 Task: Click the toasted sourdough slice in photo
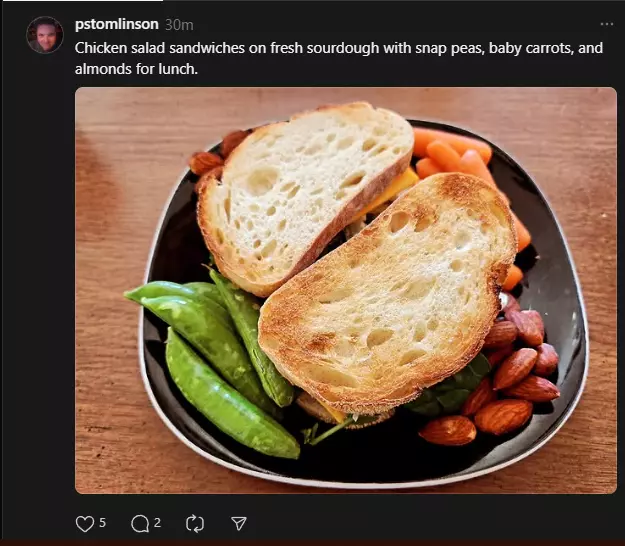pos(387,295)
